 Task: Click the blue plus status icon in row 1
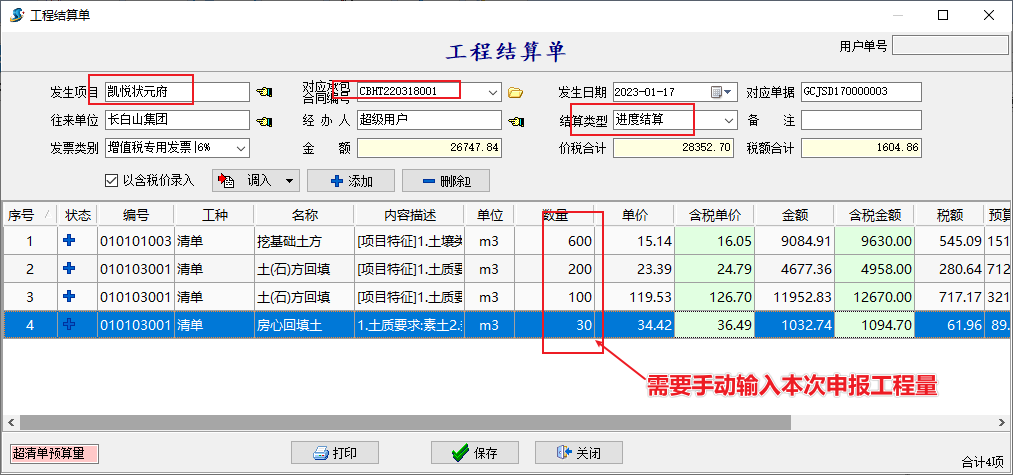click(69, 241)
